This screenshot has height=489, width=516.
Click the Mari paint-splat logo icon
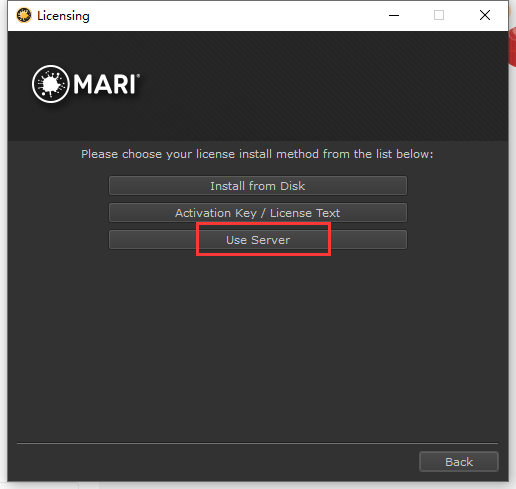(50, 84)
